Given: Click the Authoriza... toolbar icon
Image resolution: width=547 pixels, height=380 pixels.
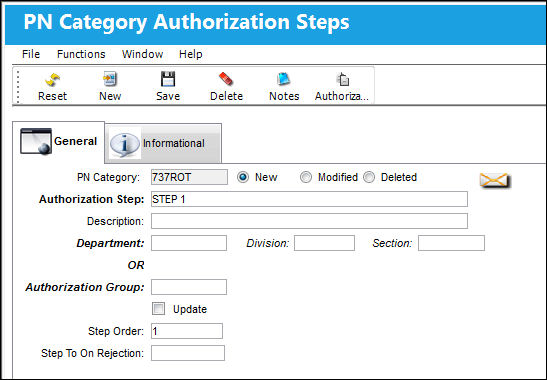Looking at the screenshot, I should [342, 79].
